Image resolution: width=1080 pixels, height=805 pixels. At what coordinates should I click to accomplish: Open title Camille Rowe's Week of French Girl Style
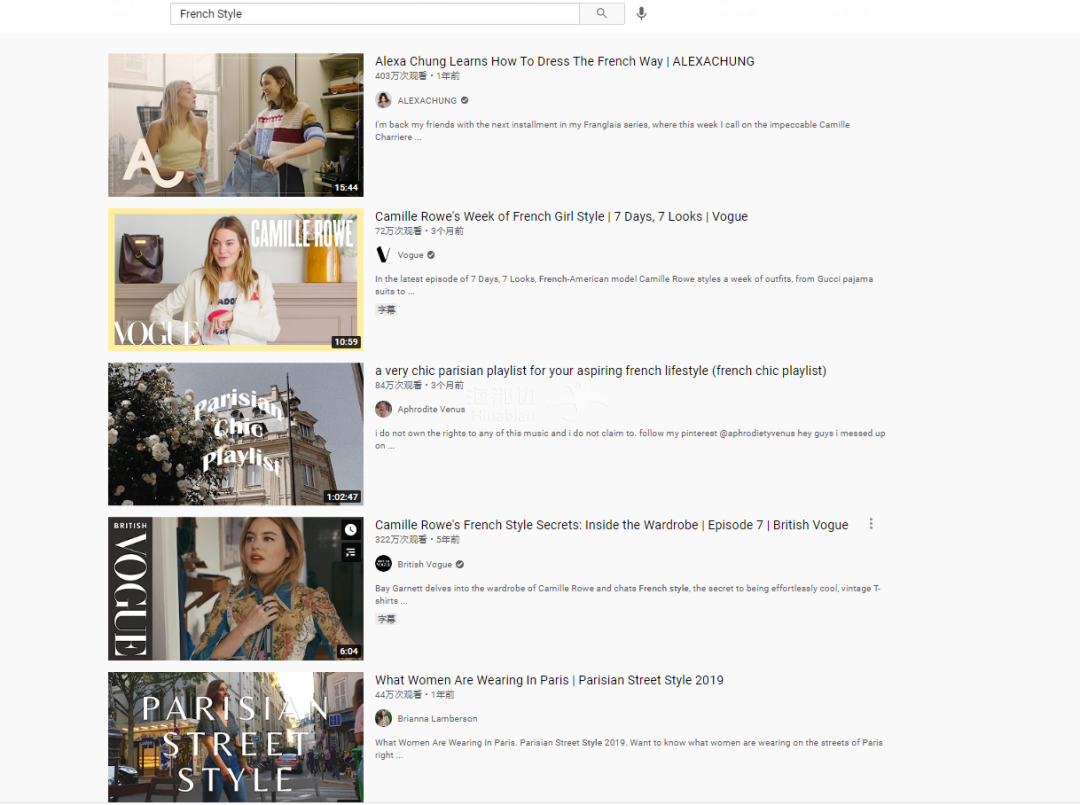(561, 216)
